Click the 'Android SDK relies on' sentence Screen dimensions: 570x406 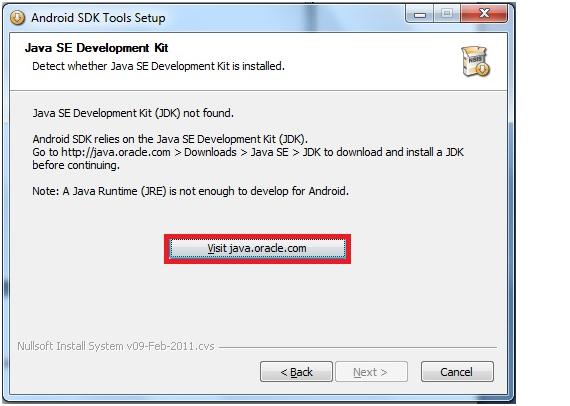coord(170,139)
